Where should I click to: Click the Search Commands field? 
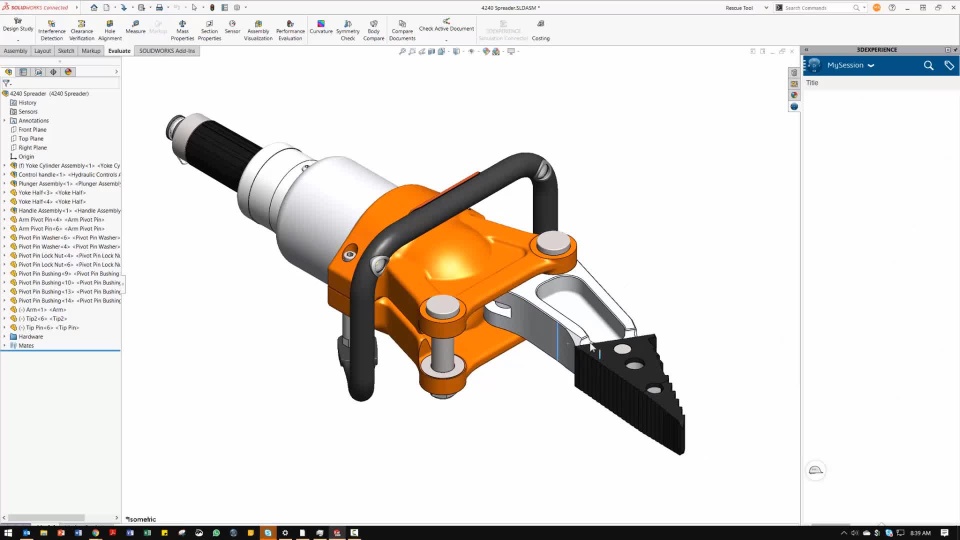(819, 8)
